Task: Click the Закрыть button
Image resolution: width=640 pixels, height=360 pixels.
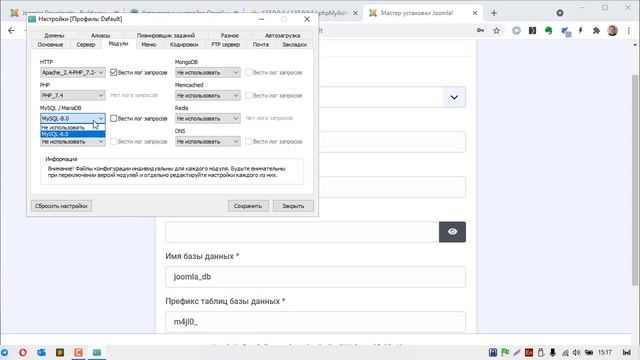Action: pyautogui.click(x=293, y=206)
